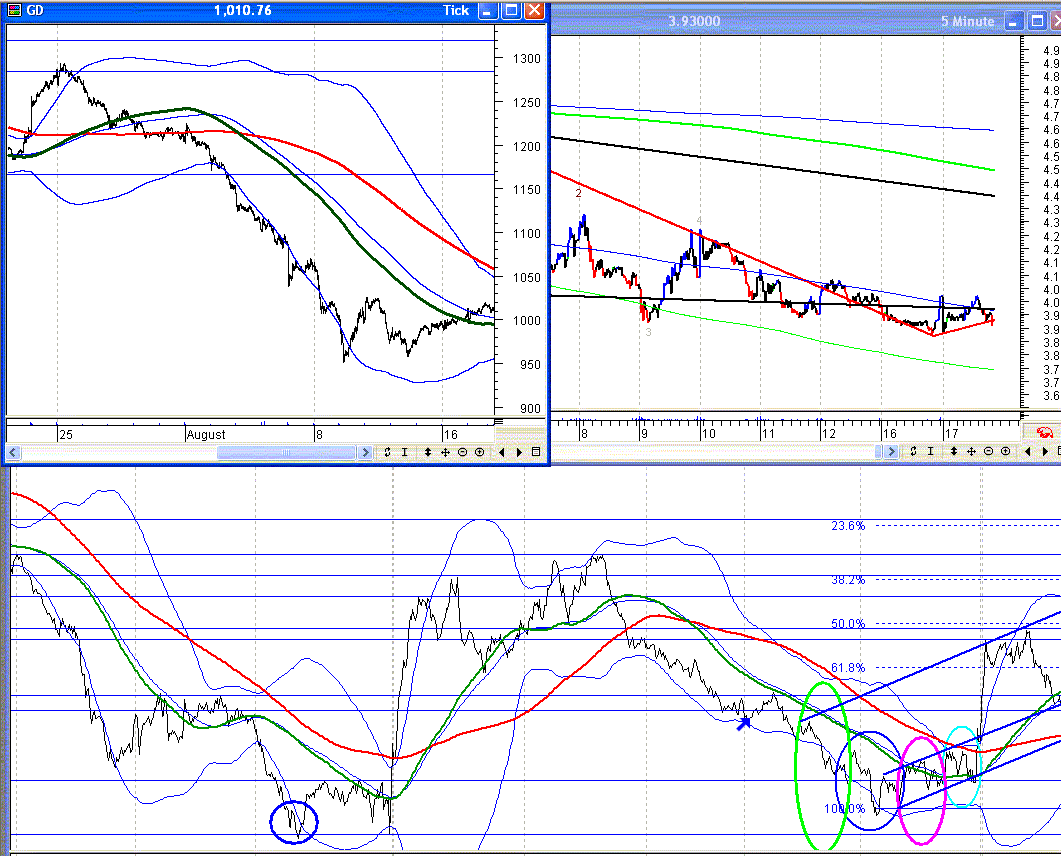Step the GD chart forward with right triangle

click(519, 452)
